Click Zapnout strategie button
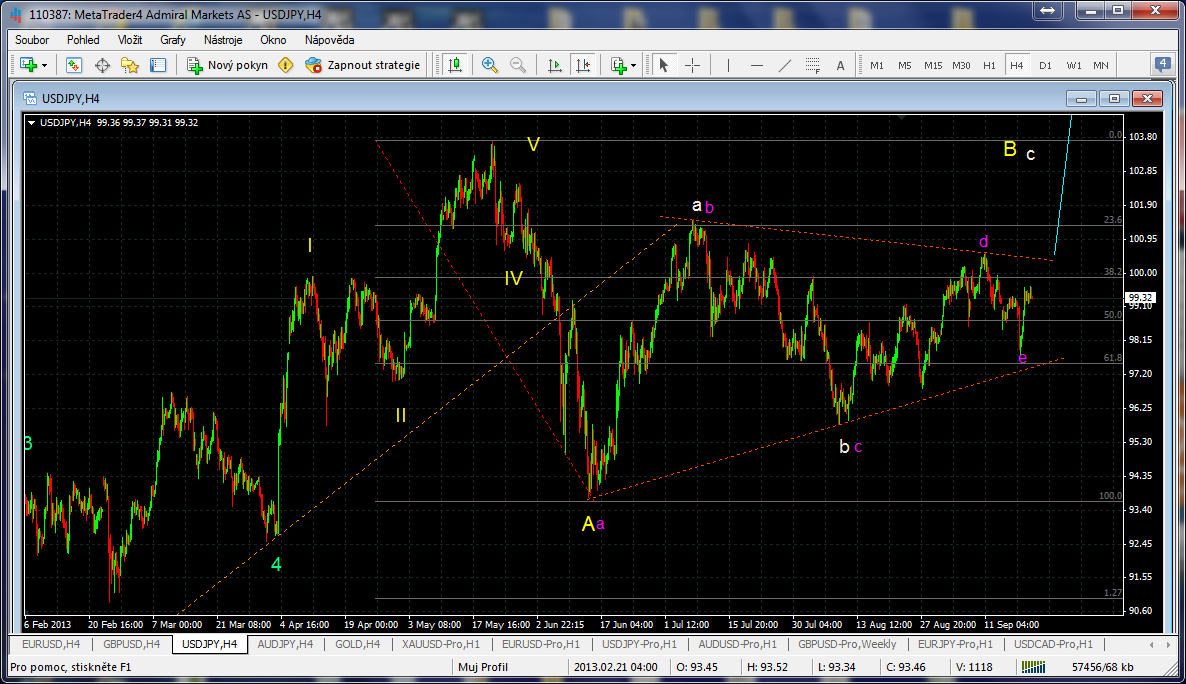This screenshot has width=1186, height=684. tap(362, 65)
